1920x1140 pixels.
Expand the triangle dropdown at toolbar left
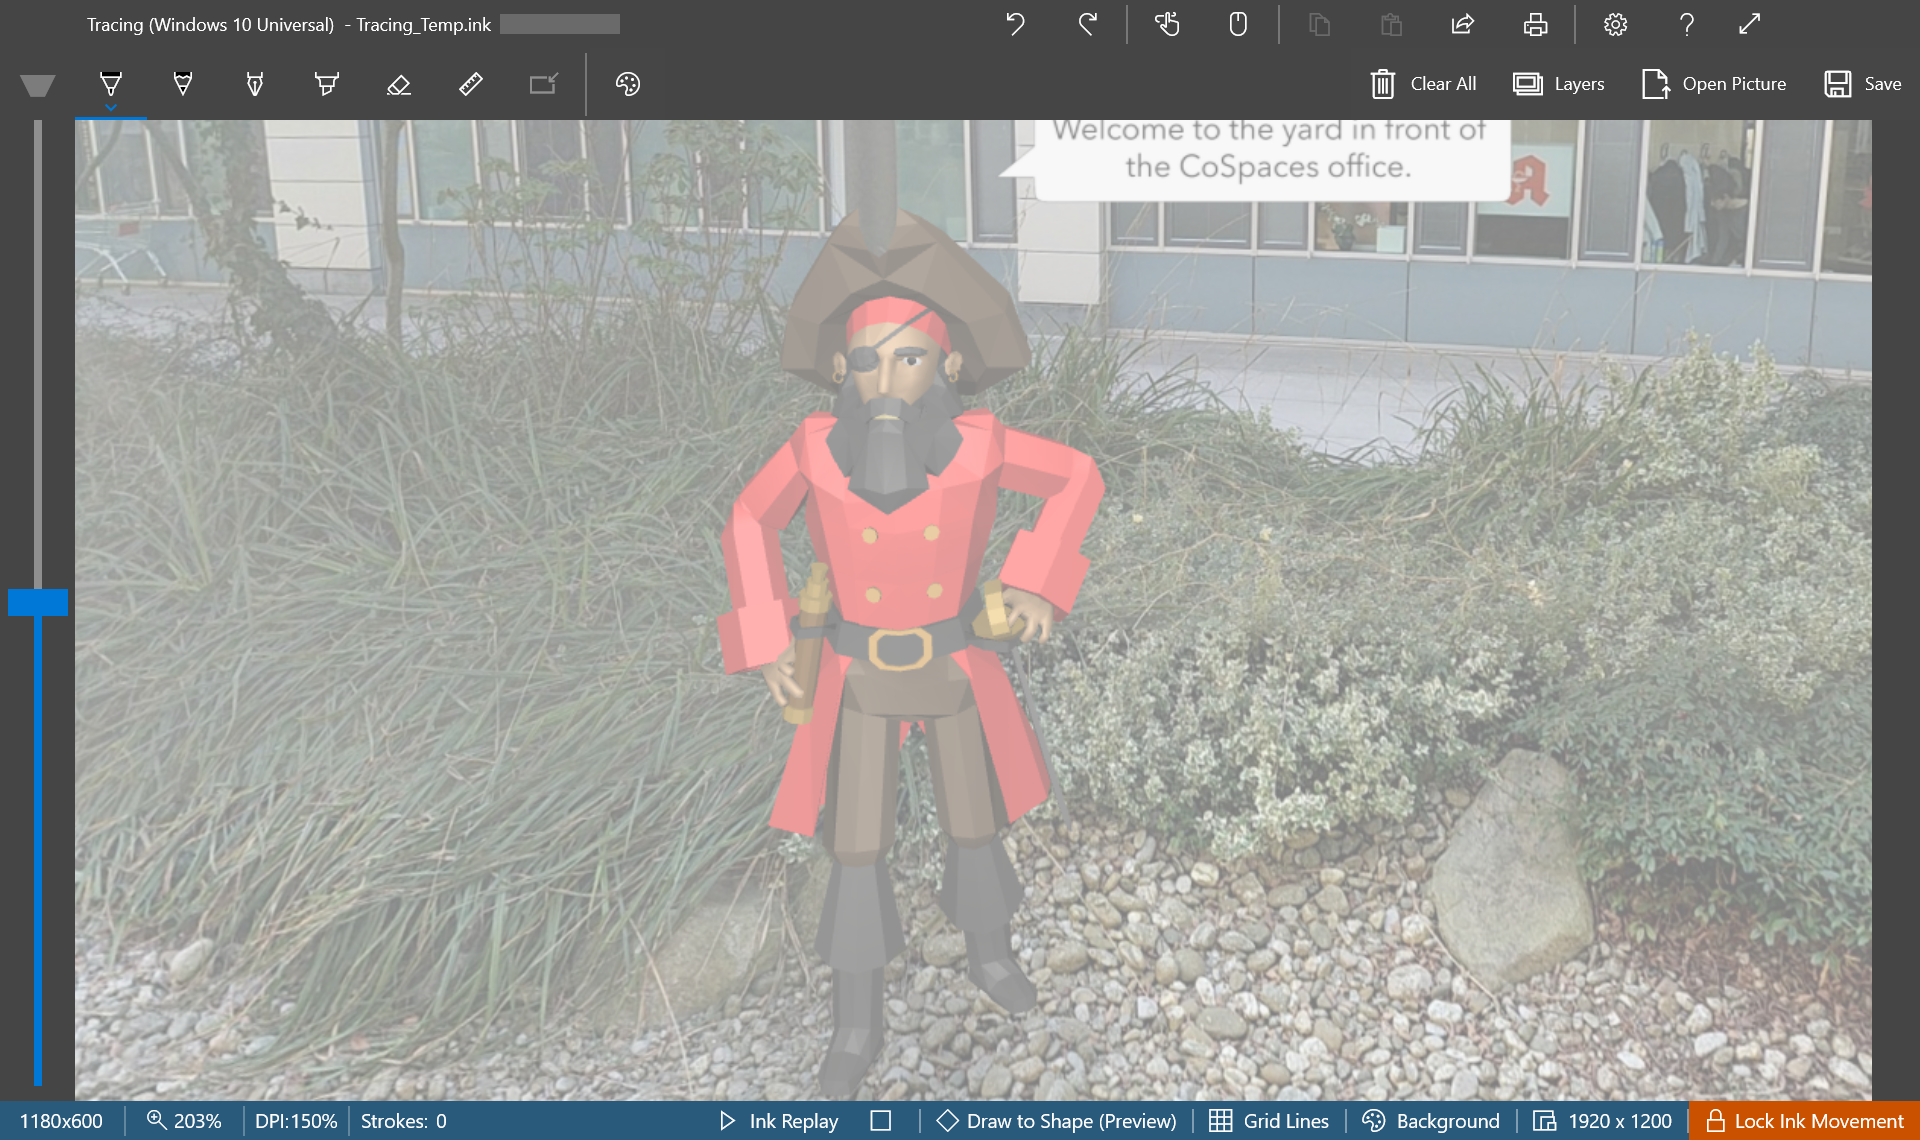[37, 86]
